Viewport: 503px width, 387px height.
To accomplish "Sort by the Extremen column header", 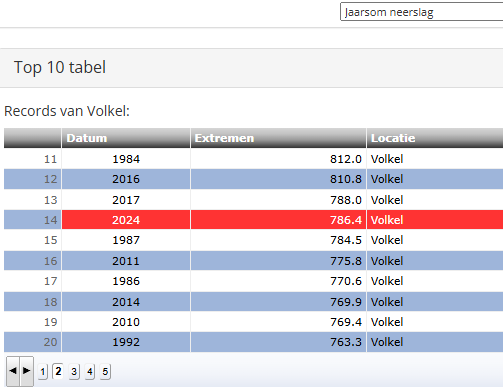I will tap(278, 138).
